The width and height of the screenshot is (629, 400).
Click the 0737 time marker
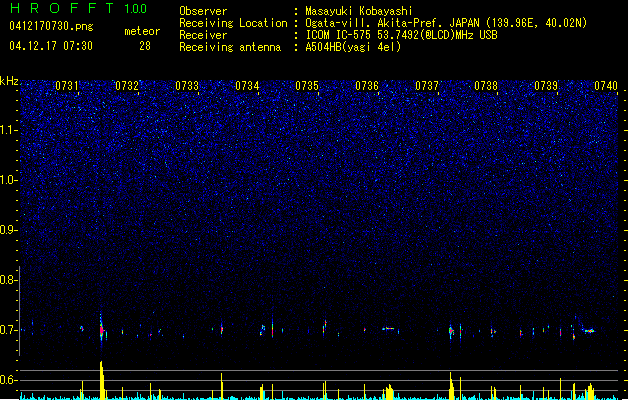(427, 86)
